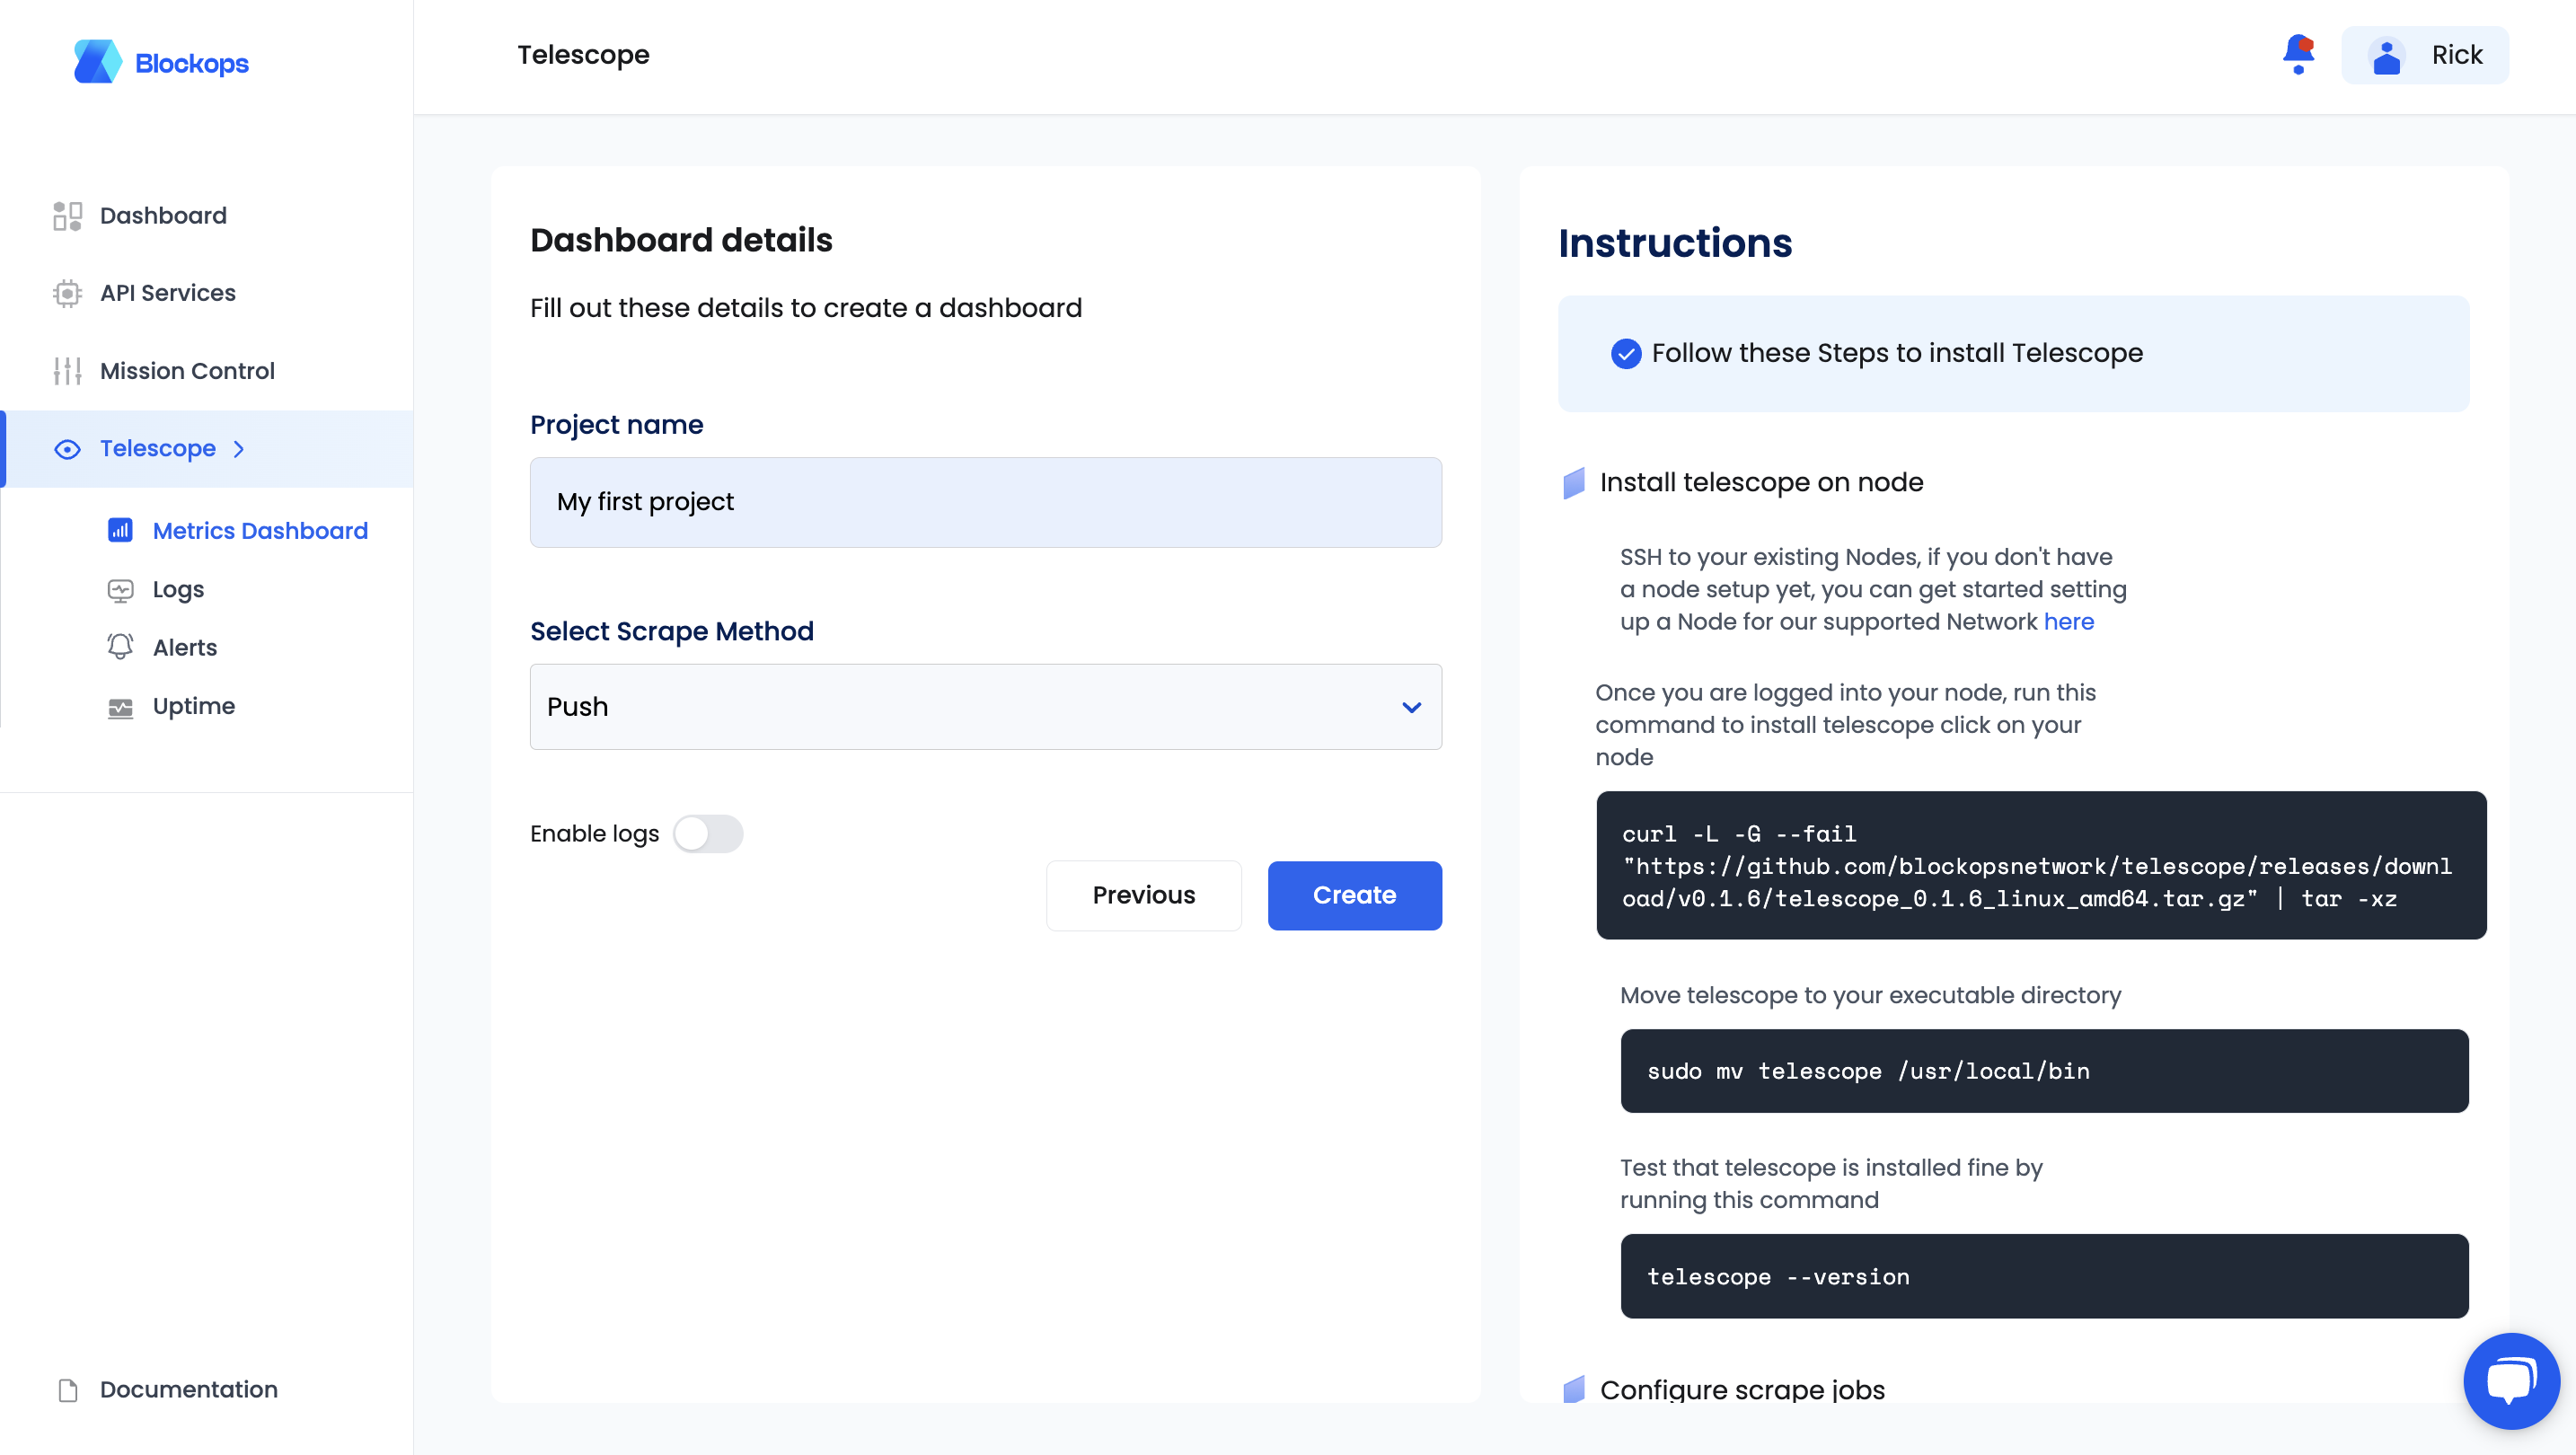Click the curl install command code block
This screenshot has height=1455, width=2576.
click(x=2041, y=866)
